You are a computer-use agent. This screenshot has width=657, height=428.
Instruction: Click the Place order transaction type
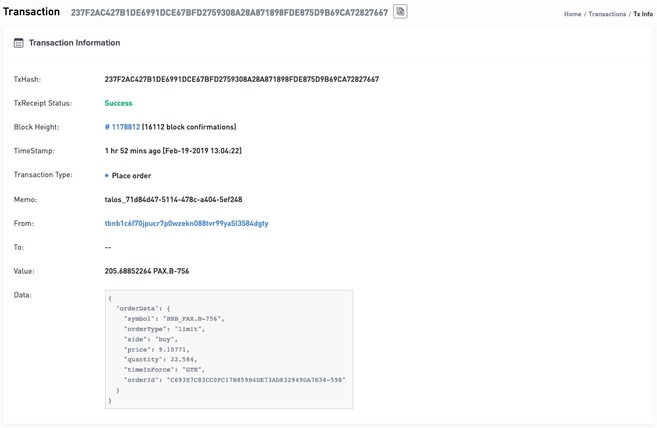[x=131, y=175]
